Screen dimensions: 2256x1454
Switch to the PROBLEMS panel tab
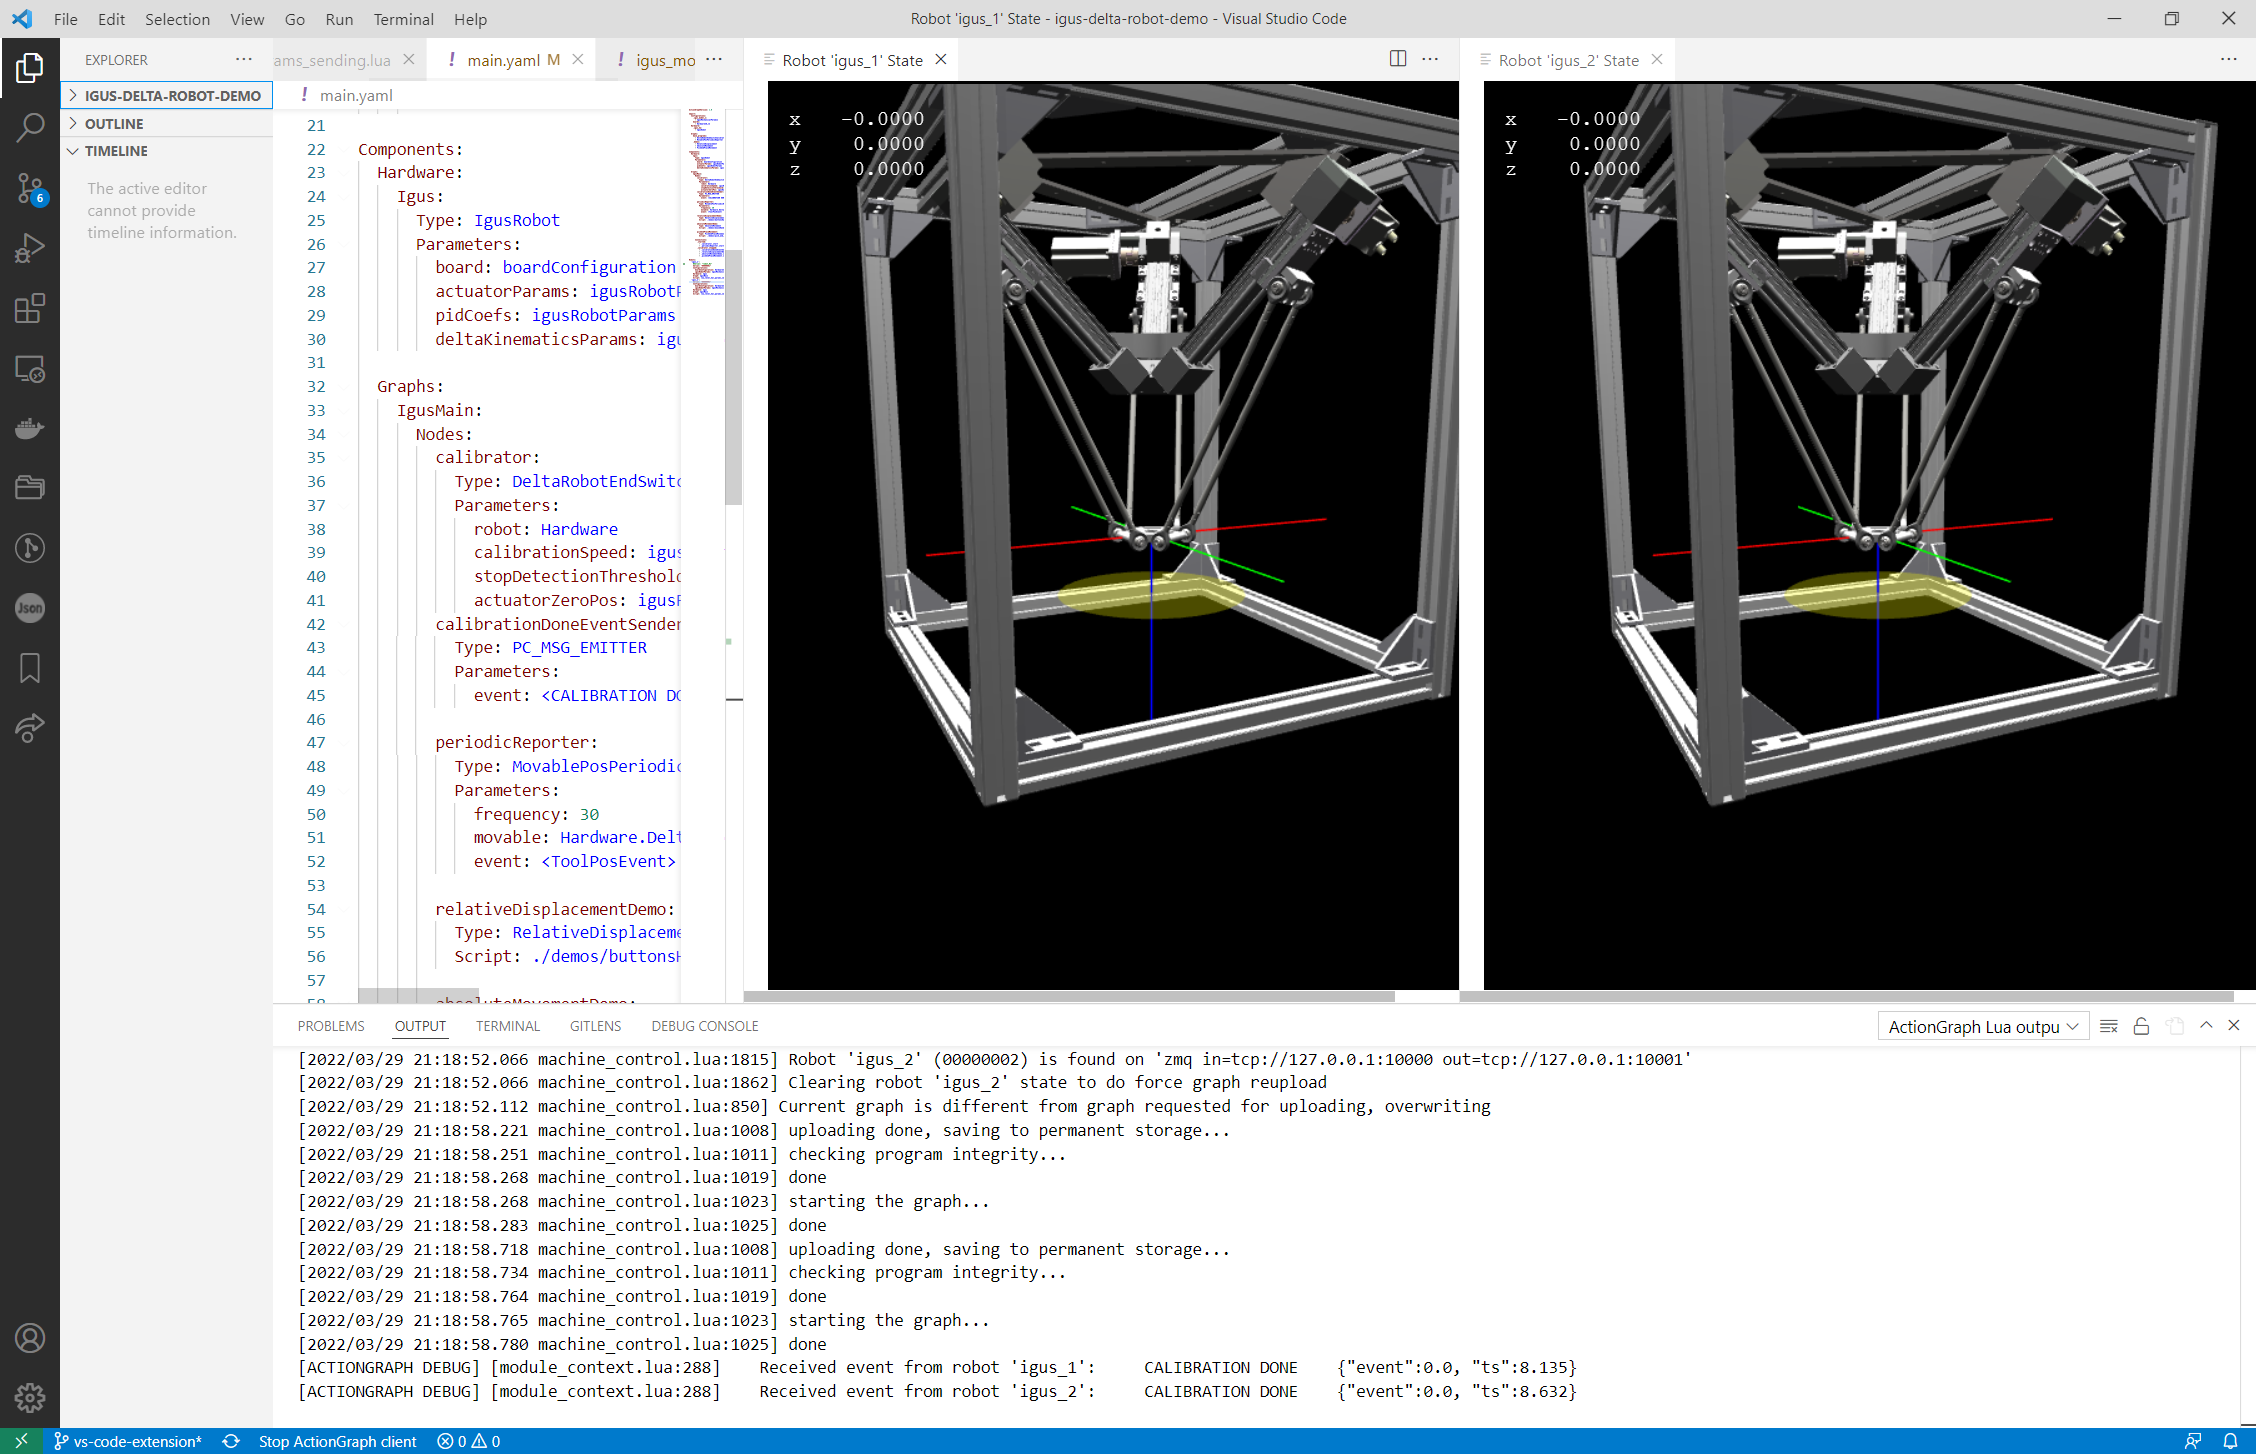331,1026
